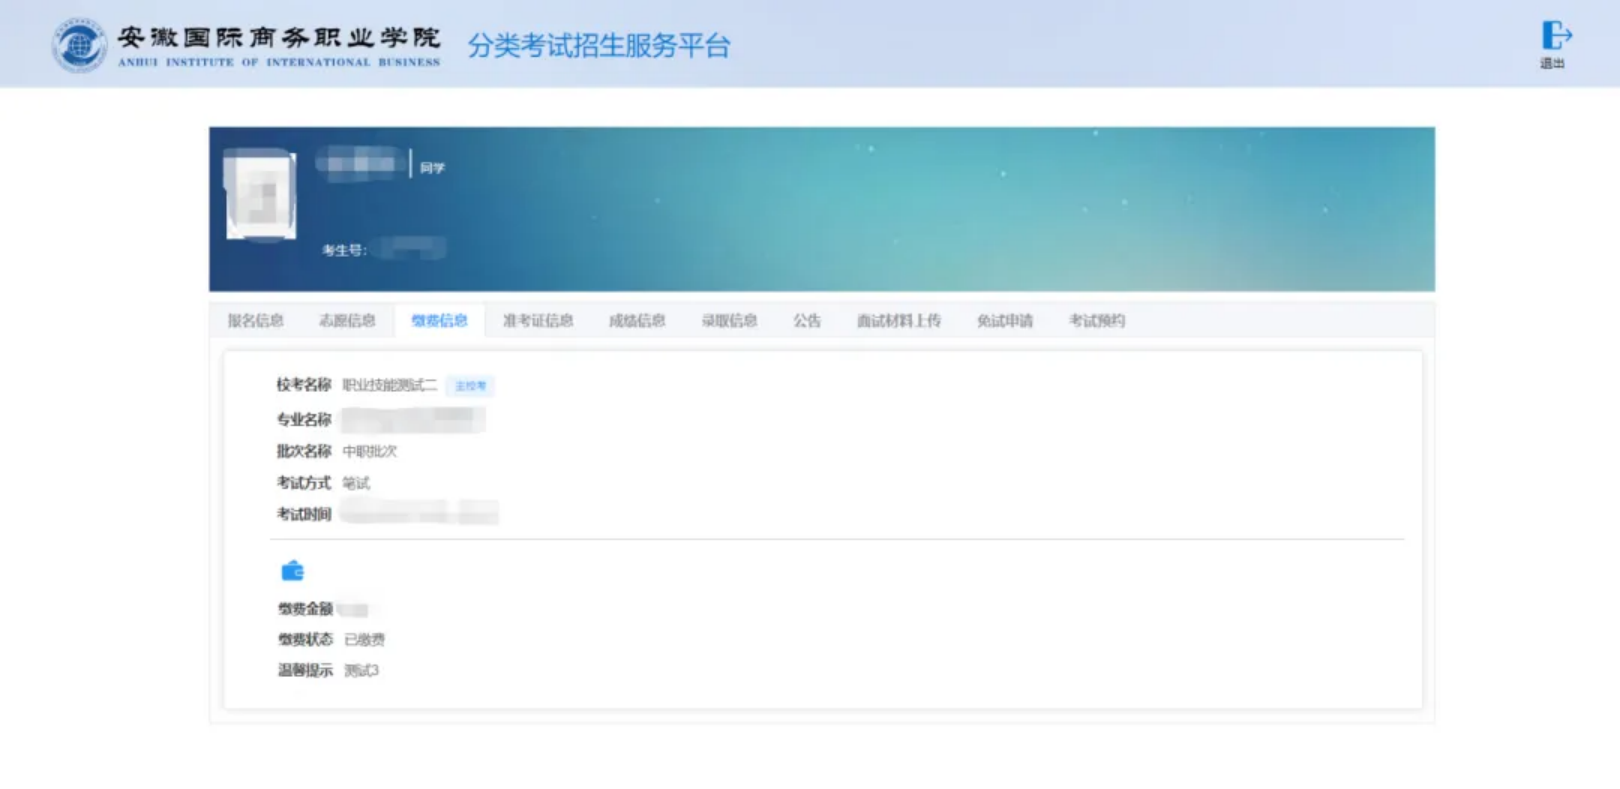Select the 笔试 exam method value
This screenshot has width=1620, height=789.
click(356, 483)
